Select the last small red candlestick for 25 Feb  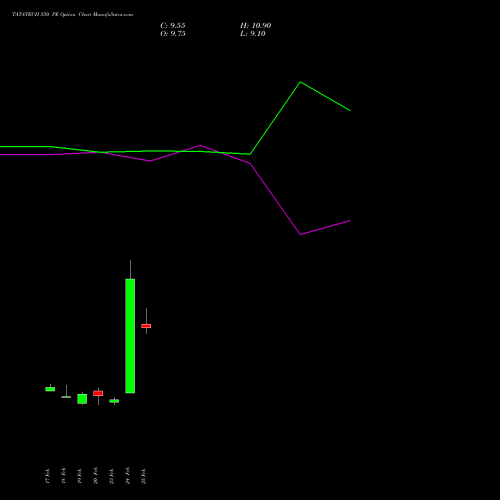pos(146,326)
